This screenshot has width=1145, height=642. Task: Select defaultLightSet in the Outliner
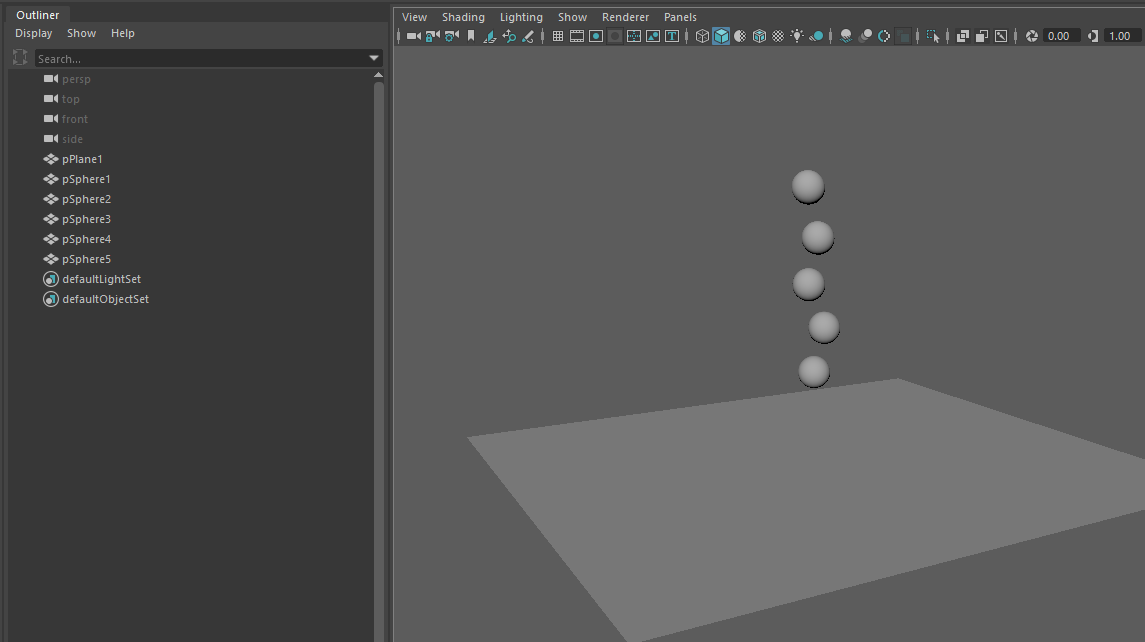pyautogui.click(x=100, y=278)
